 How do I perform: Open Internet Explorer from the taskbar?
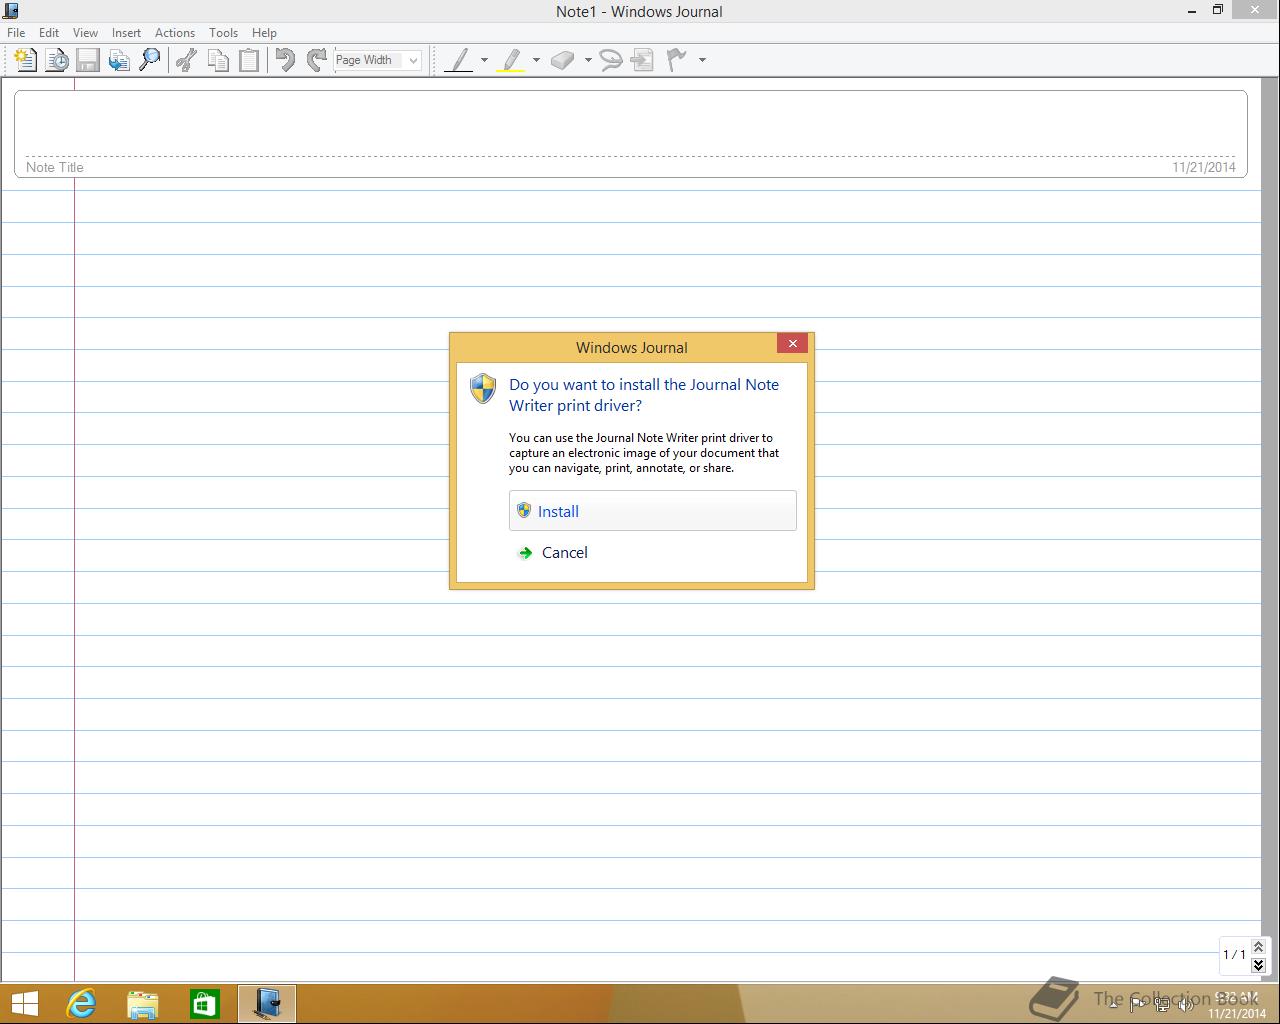81,1004
